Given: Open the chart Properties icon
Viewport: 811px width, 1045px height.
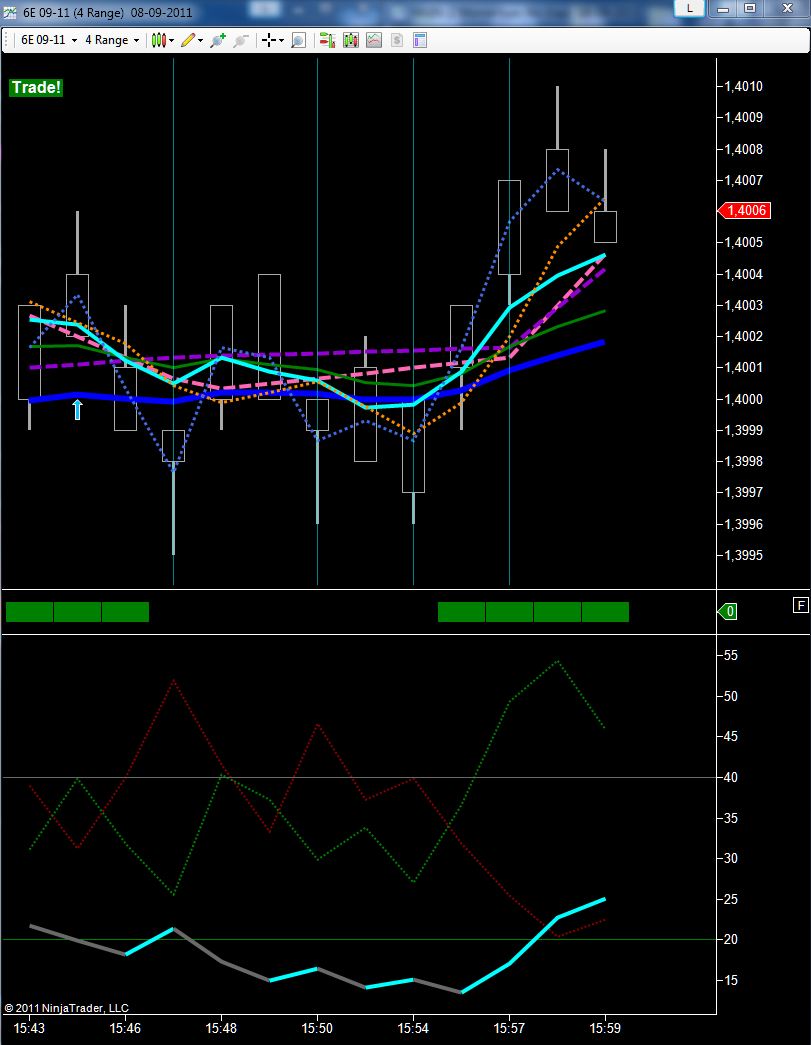Looking at the screenshot, I should coord(419,41).
